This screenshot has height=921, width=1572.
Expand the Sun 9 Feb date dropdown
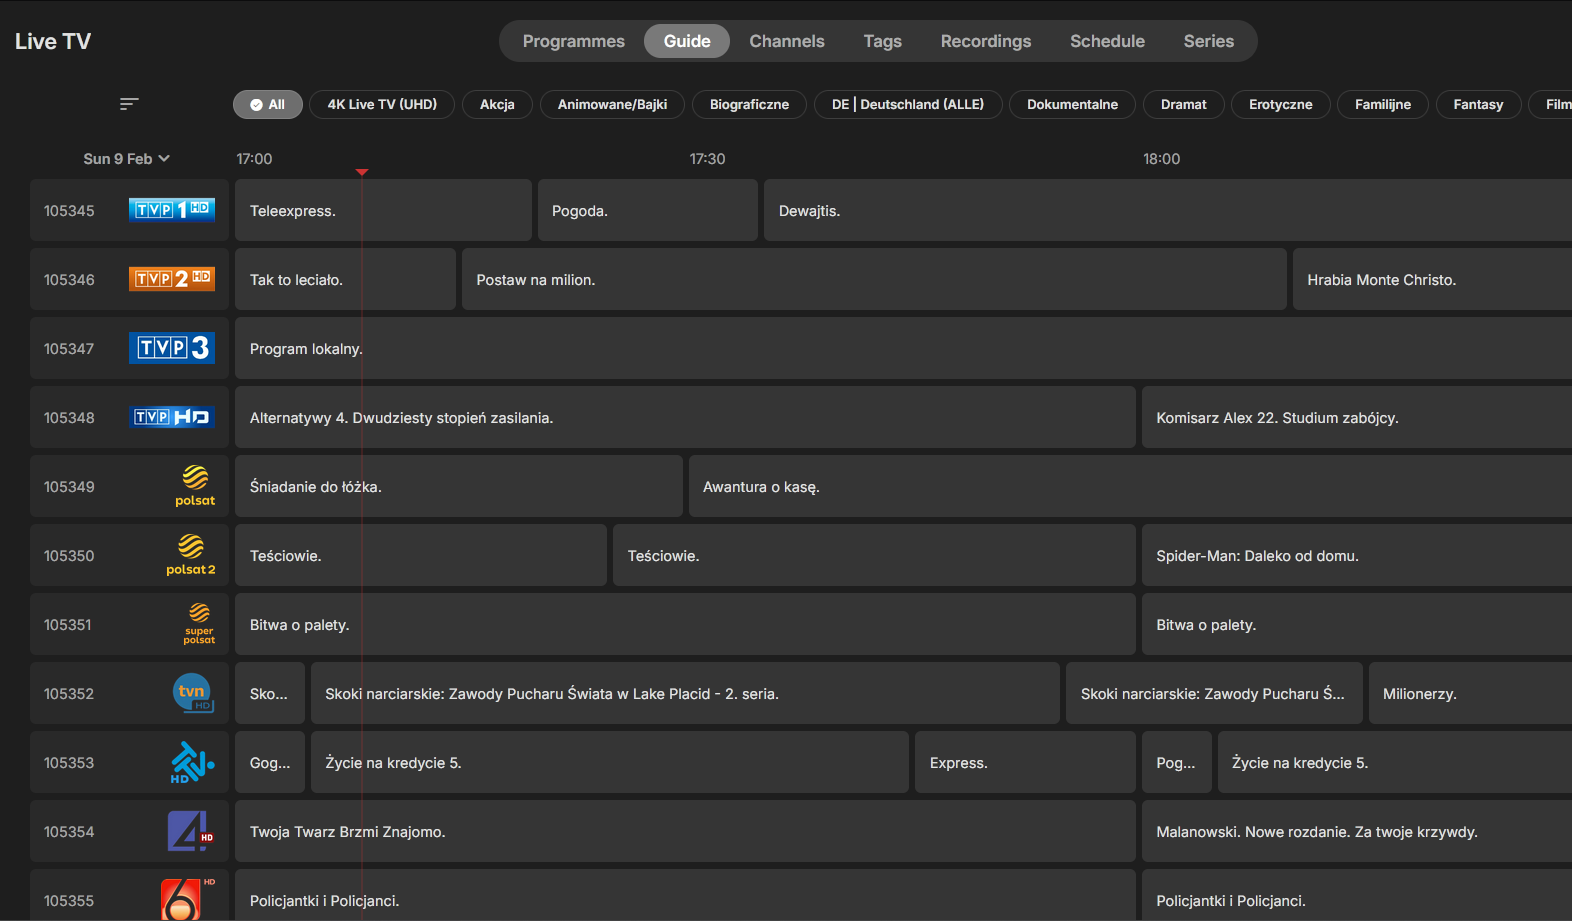(126, 159)
